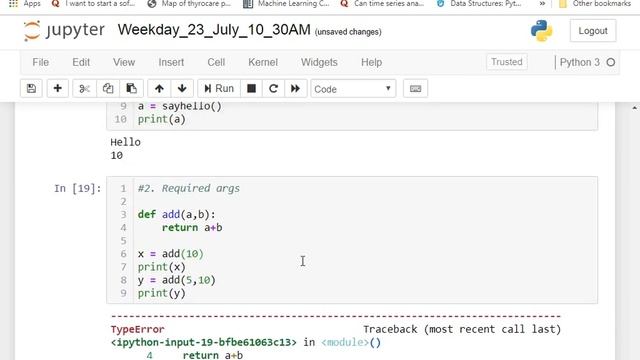Select the In [19]: cell prompt

tap(78, 188)
